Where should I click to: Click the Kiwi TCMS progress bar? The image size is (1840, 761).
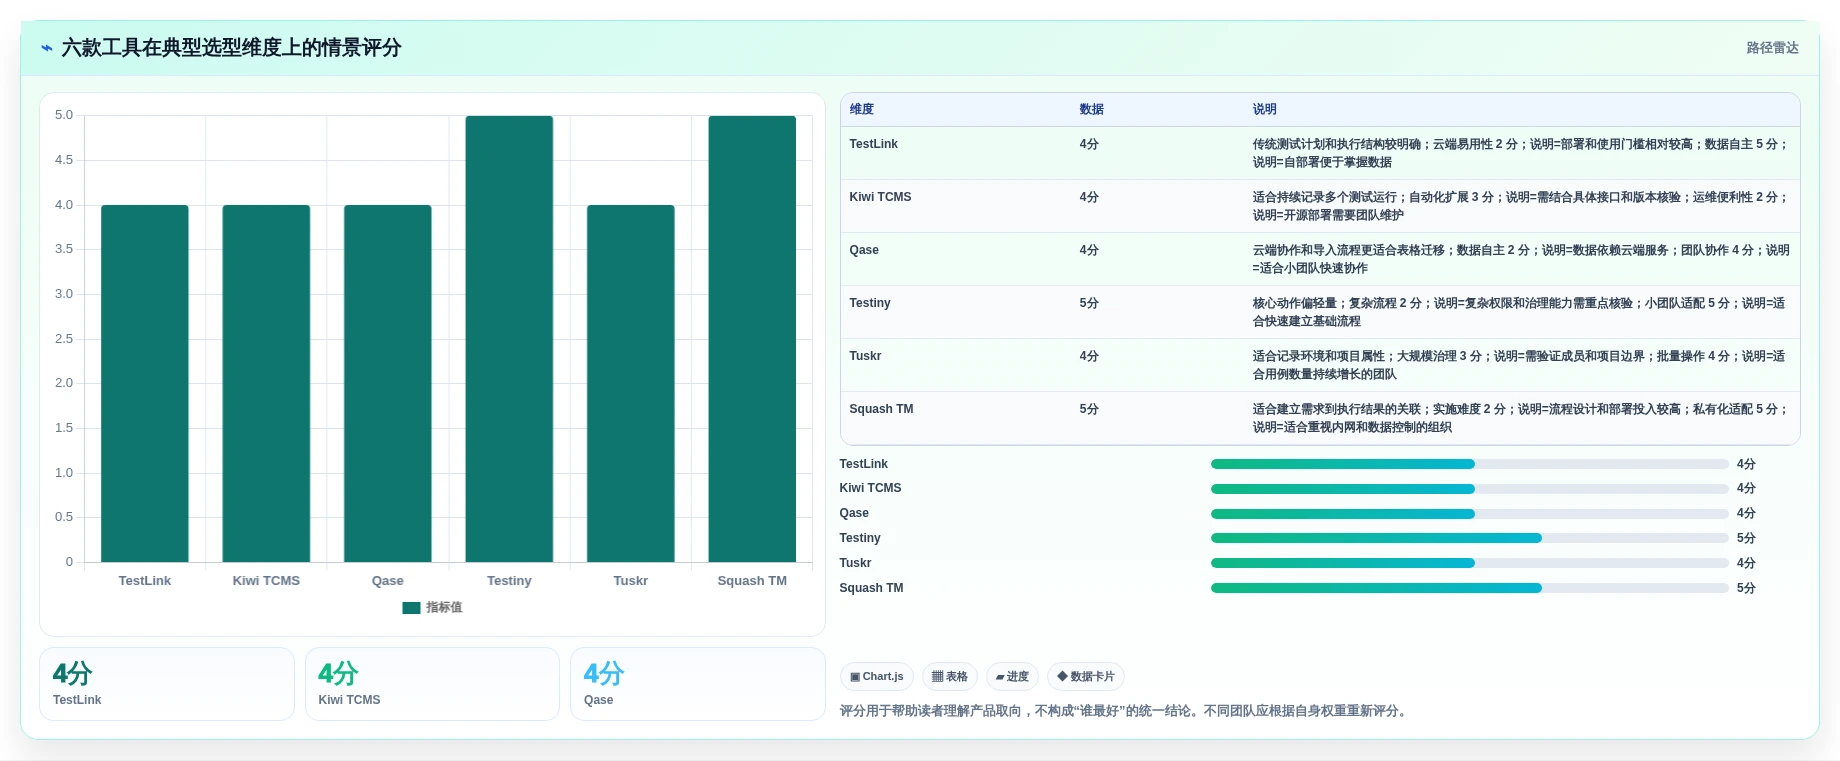pos(1469,489)
